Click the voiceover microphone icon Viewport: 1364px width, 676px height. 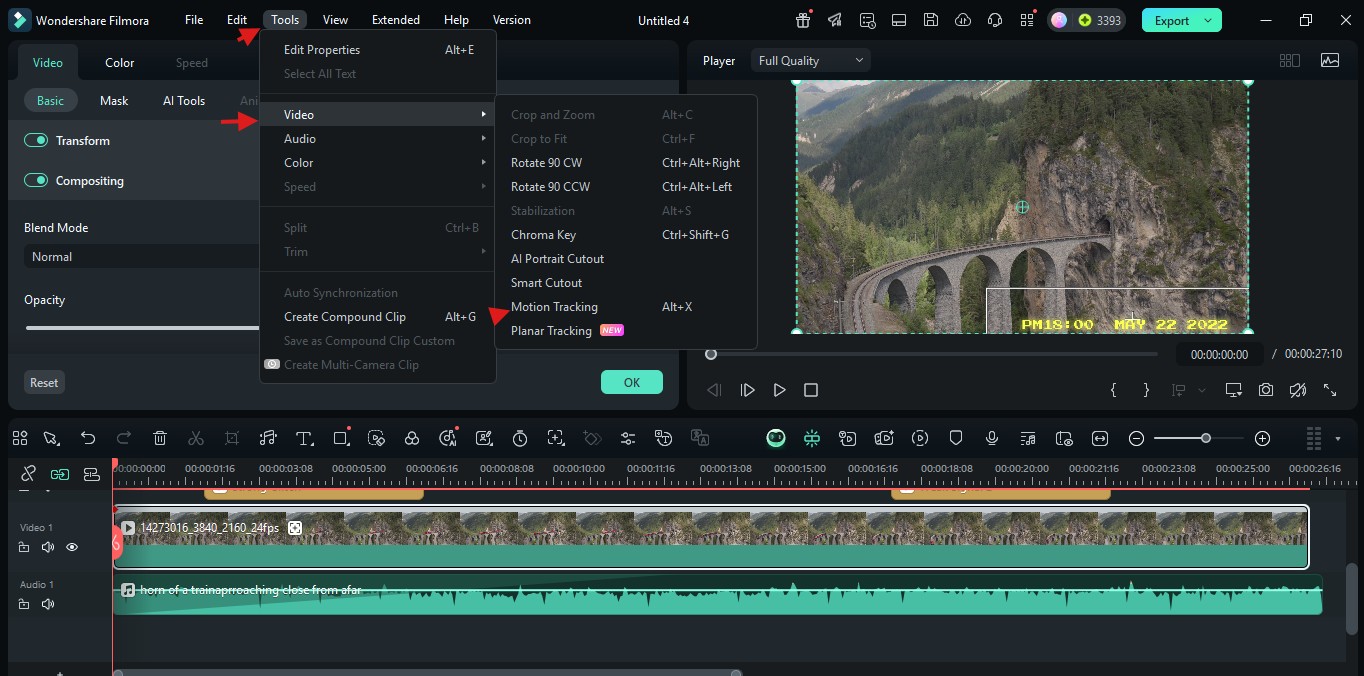[992, 438]
